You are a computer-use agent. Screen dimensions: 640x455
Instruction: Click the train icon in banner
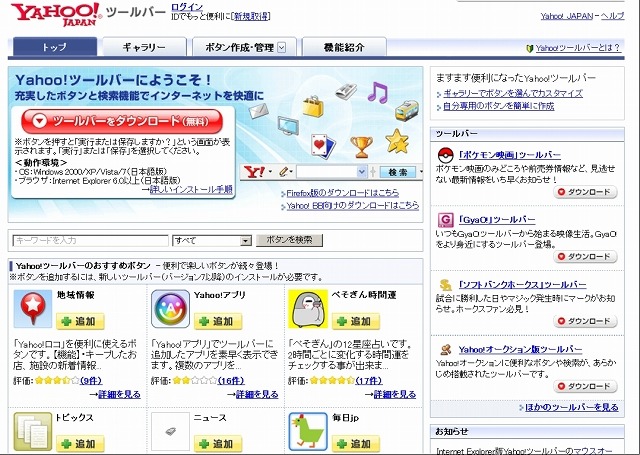(407, 110)
